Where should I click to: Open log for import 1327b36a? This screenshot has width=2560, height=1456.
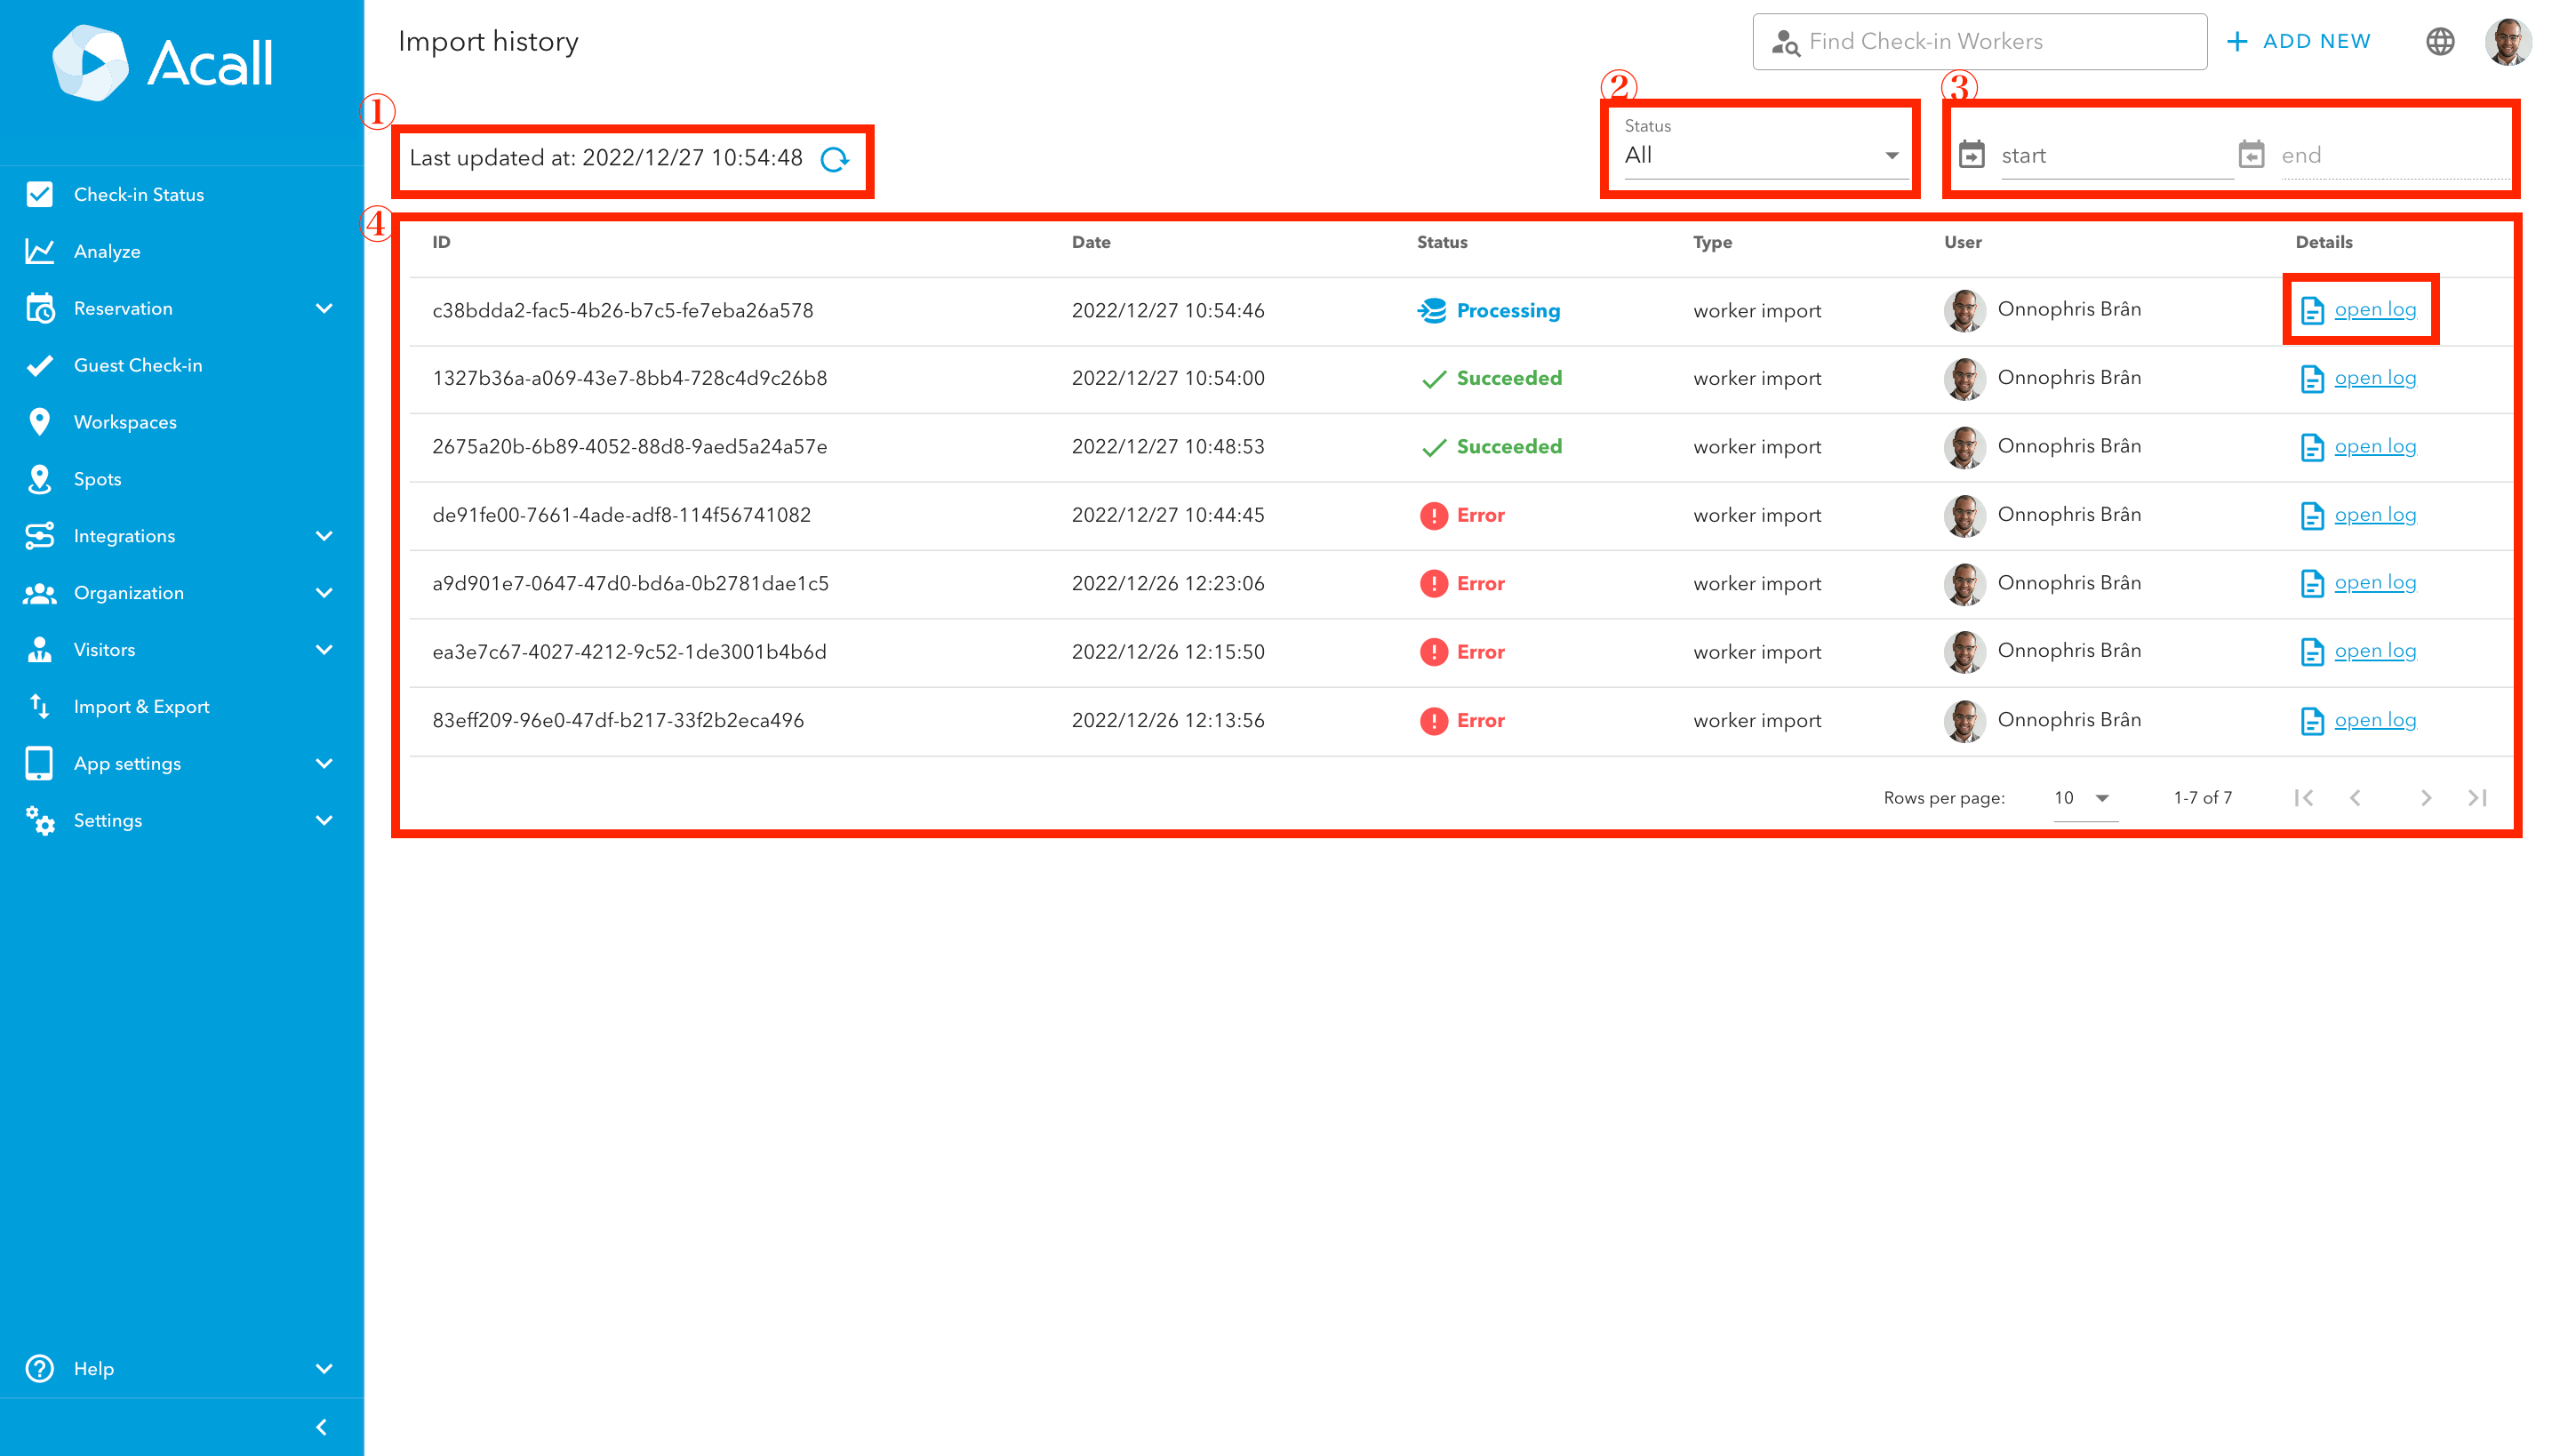[2375, 378]
